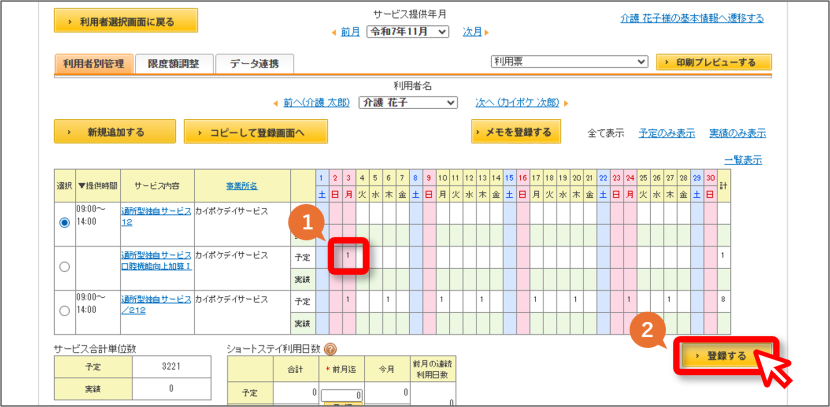Click the 予定 cell for day 3 of 口腔機能向上加算
Image resolution: width=830 pixels, height=407 pixels.
tap(348, 256)
